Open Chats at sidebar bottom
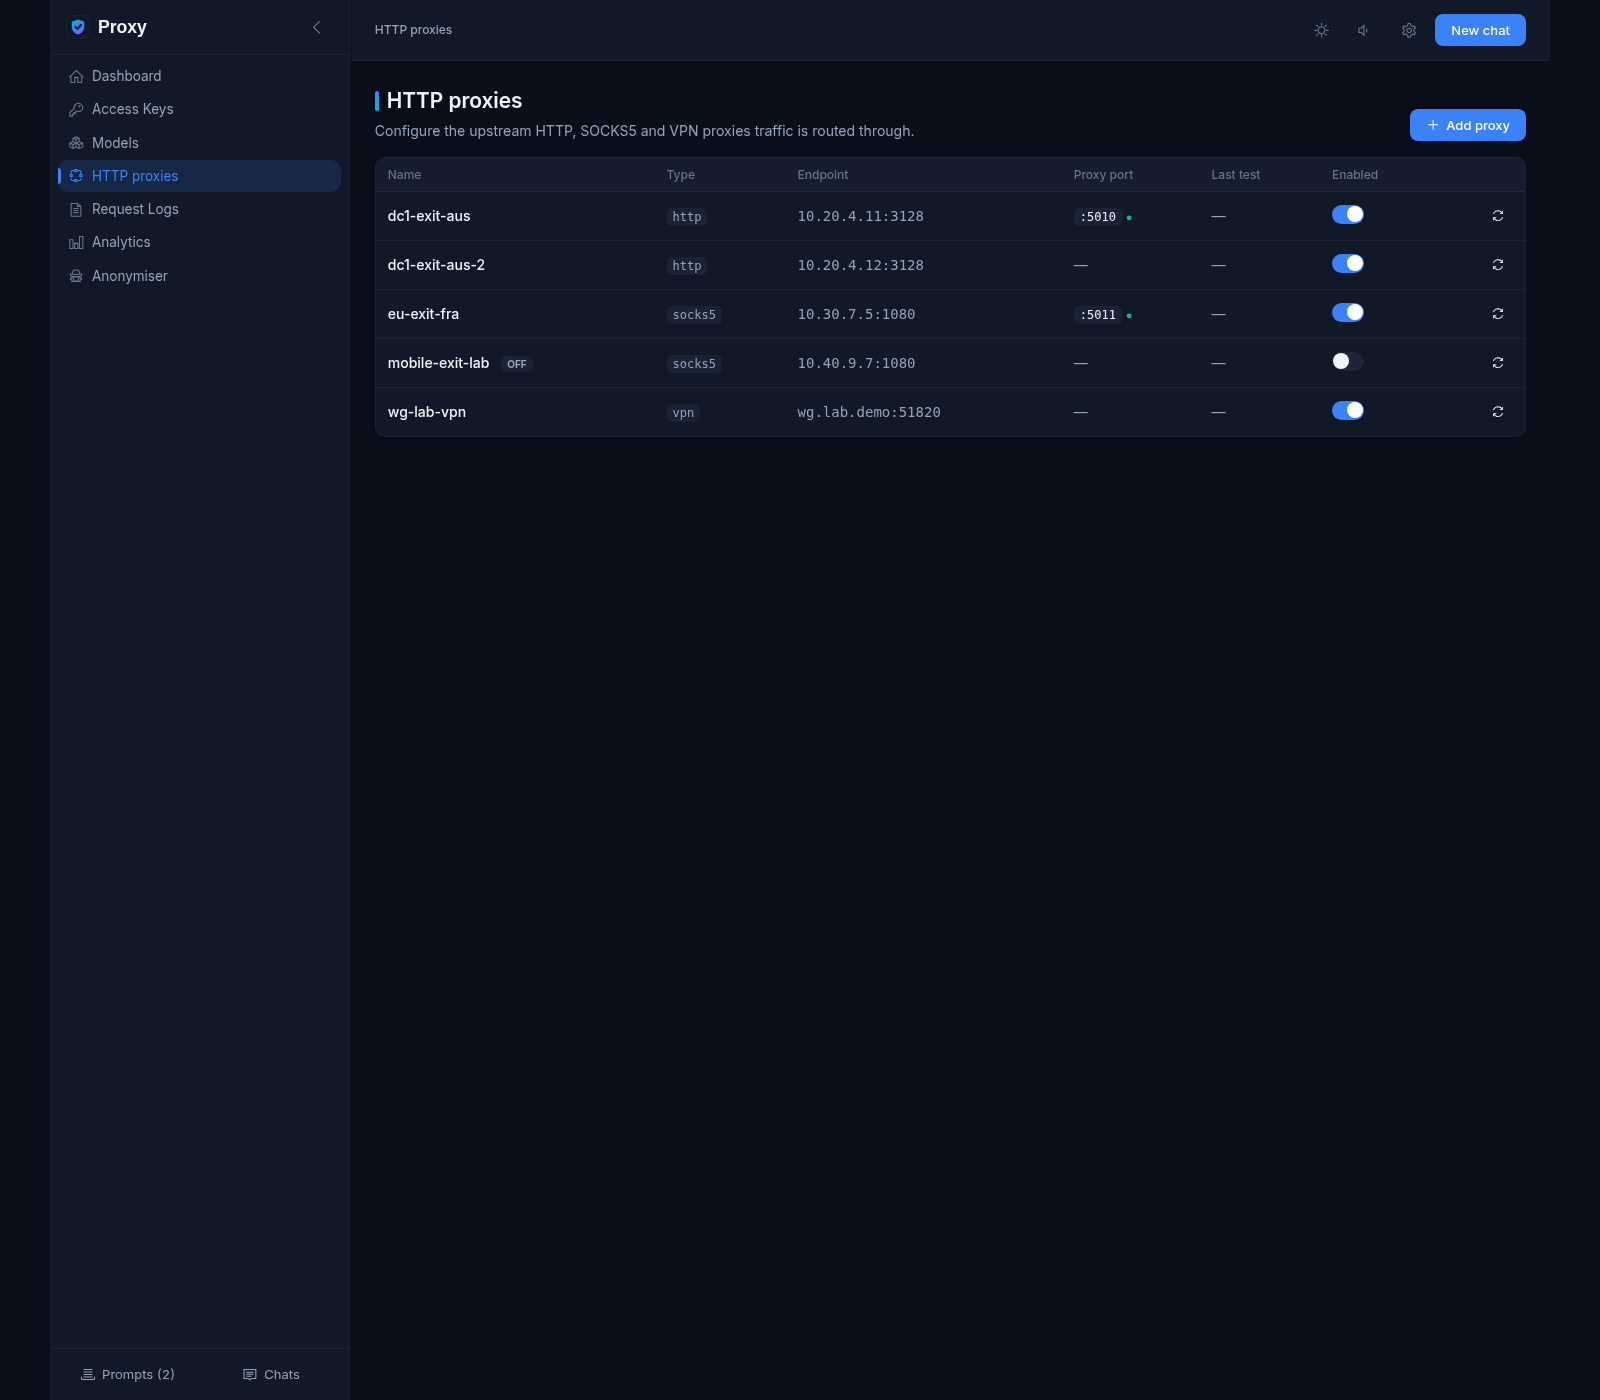1600x1400 pixels. coord(271,1375)
